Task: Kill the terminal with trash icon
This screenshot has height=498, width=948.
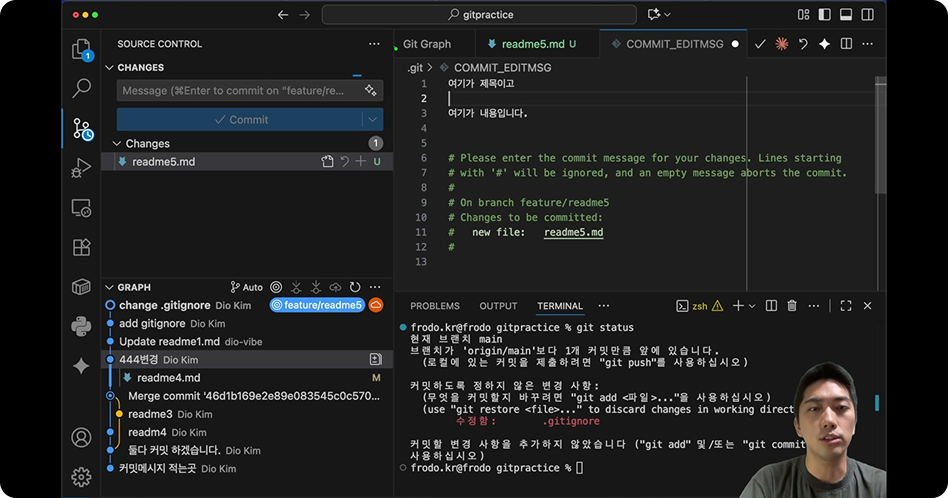Action: tap(792, 306)
